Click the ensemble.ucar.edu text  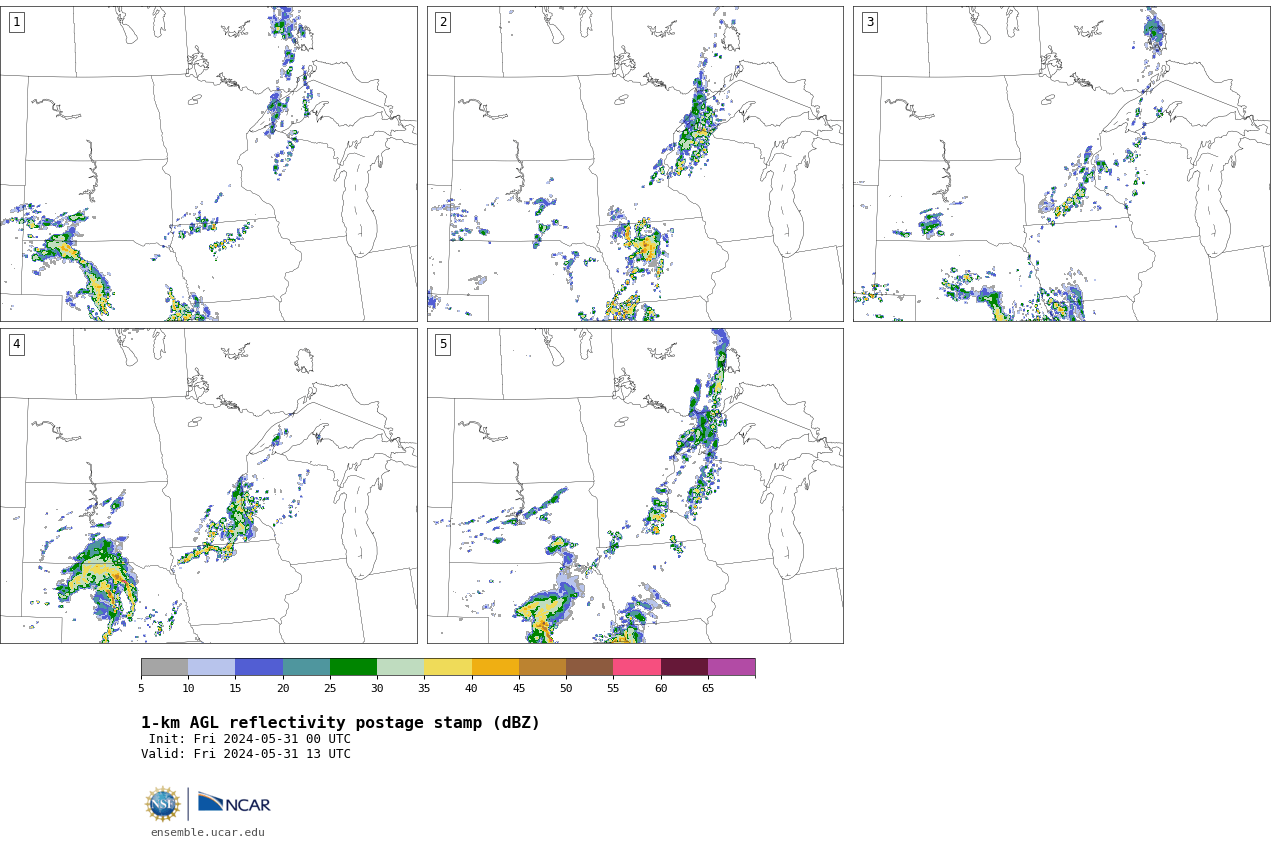click(208, 832)
